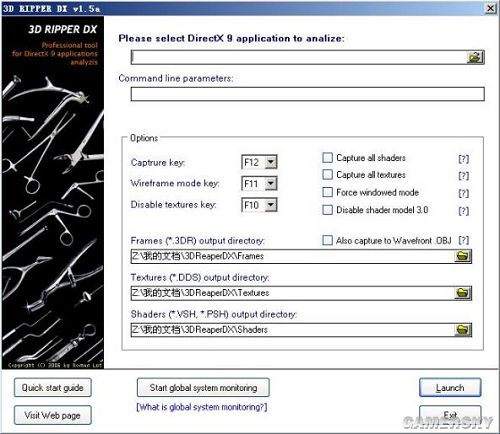The width and height of the screenshot is (500, 434).
Task: Browse for the DirectX 9 application file
Action: pyautogui.click(x=475, y=57)
